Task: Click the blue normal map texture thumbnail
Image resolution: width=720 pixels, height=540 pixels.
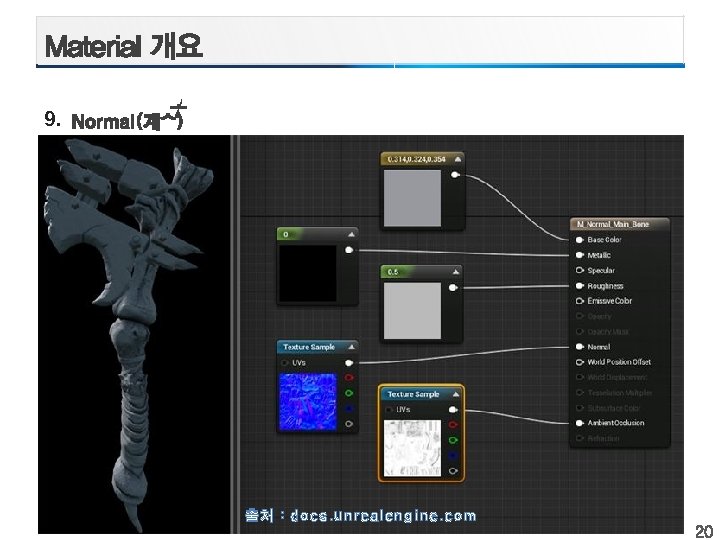Action: pos(308,402)
